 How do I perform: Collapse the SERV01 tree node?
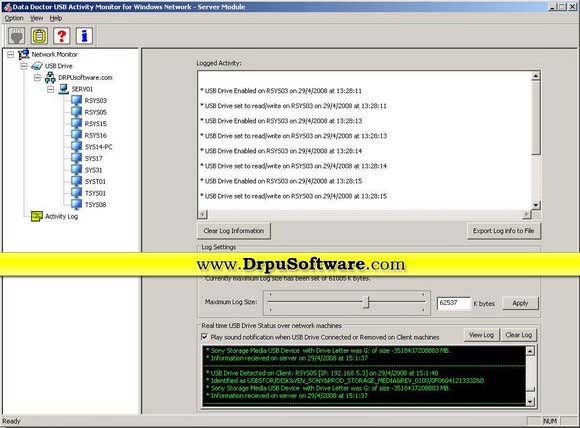coord(51,89)
